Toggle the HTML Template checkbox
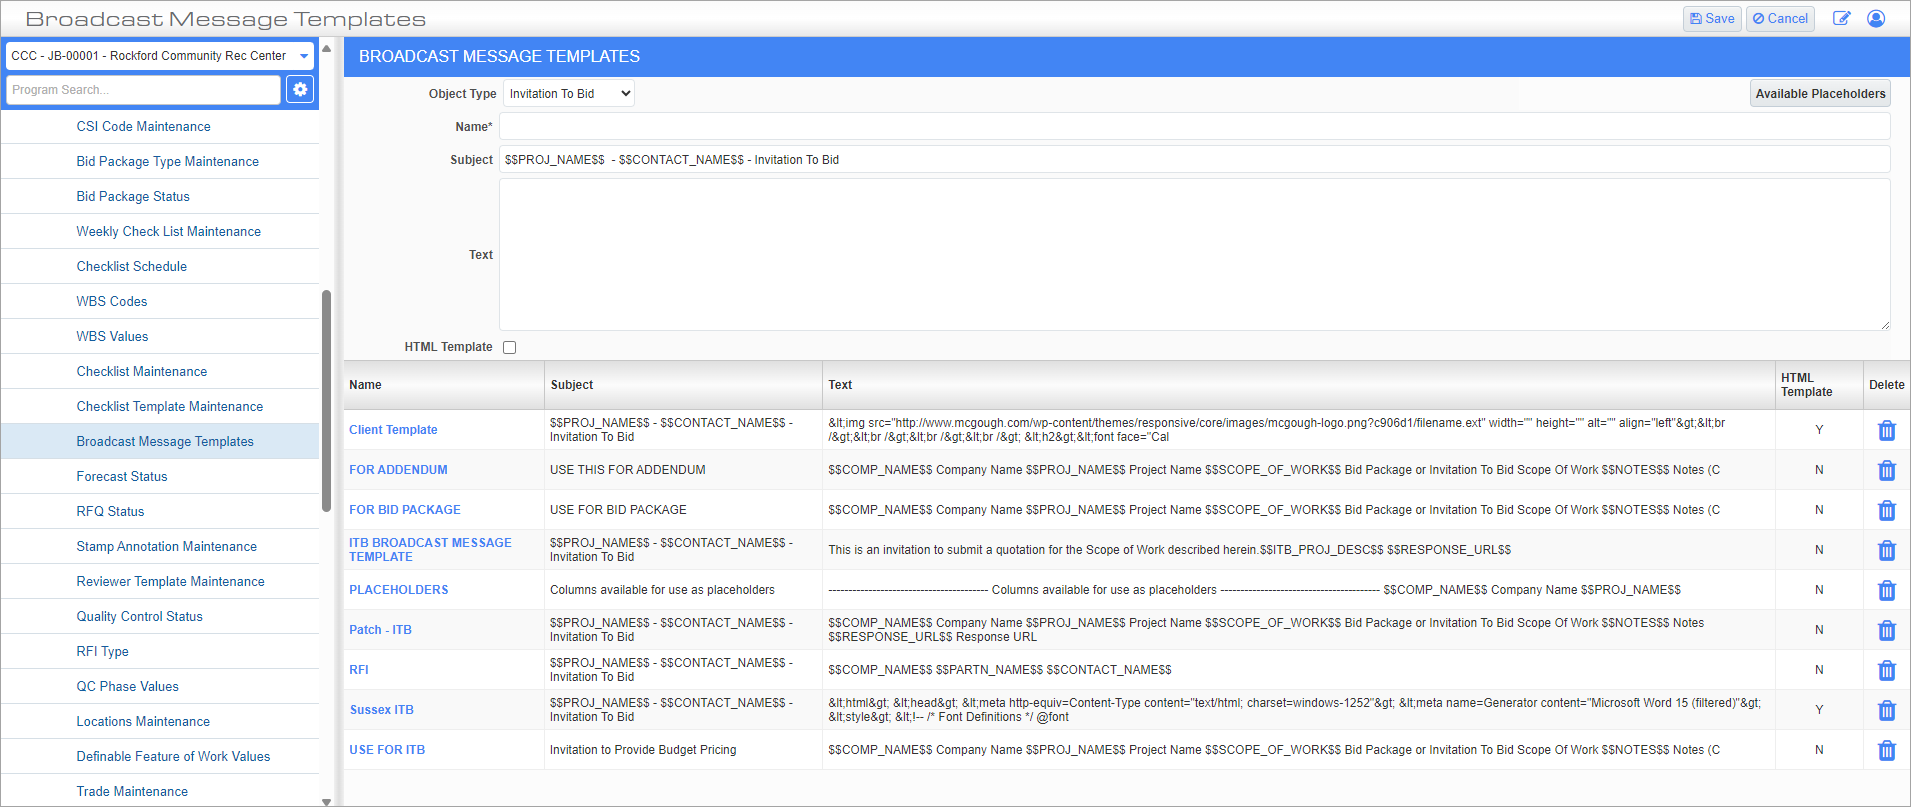The height and width of the screenshot is (807, 1911). 510,347
